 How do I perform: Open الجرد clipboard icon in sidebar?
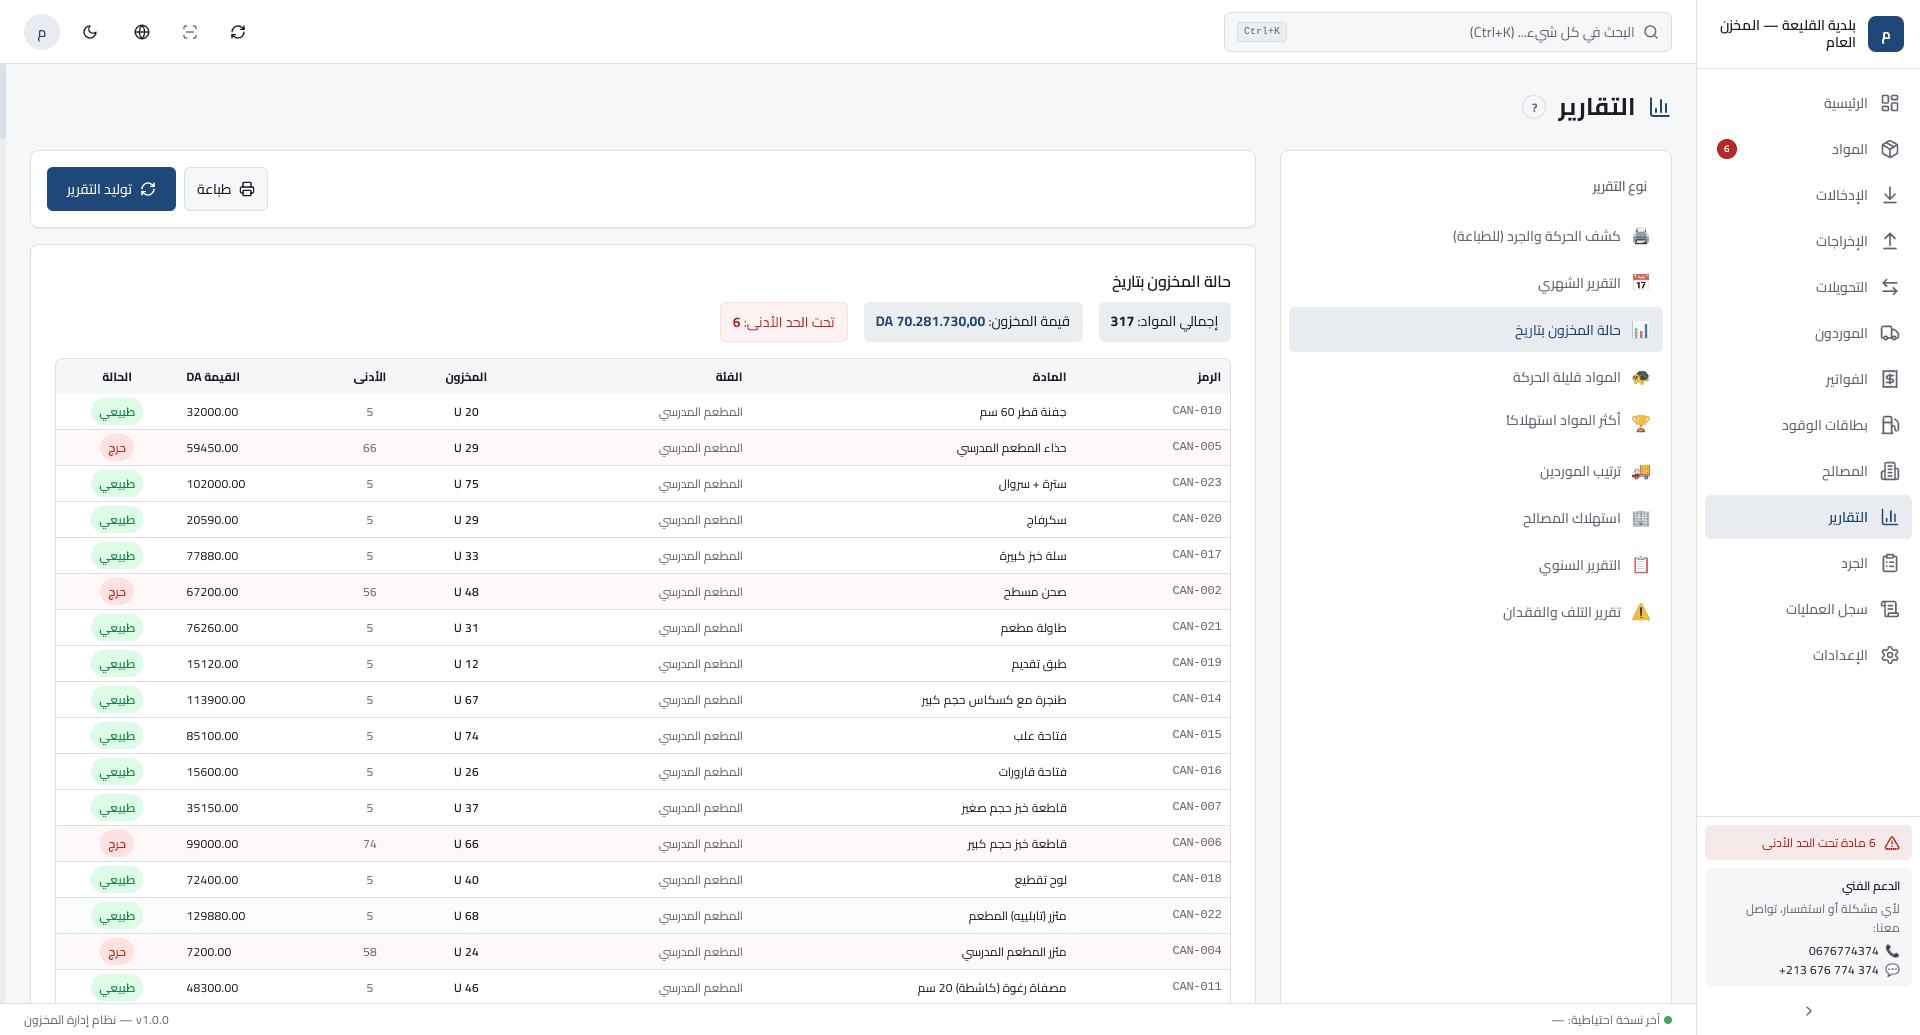click(1890, 563)
